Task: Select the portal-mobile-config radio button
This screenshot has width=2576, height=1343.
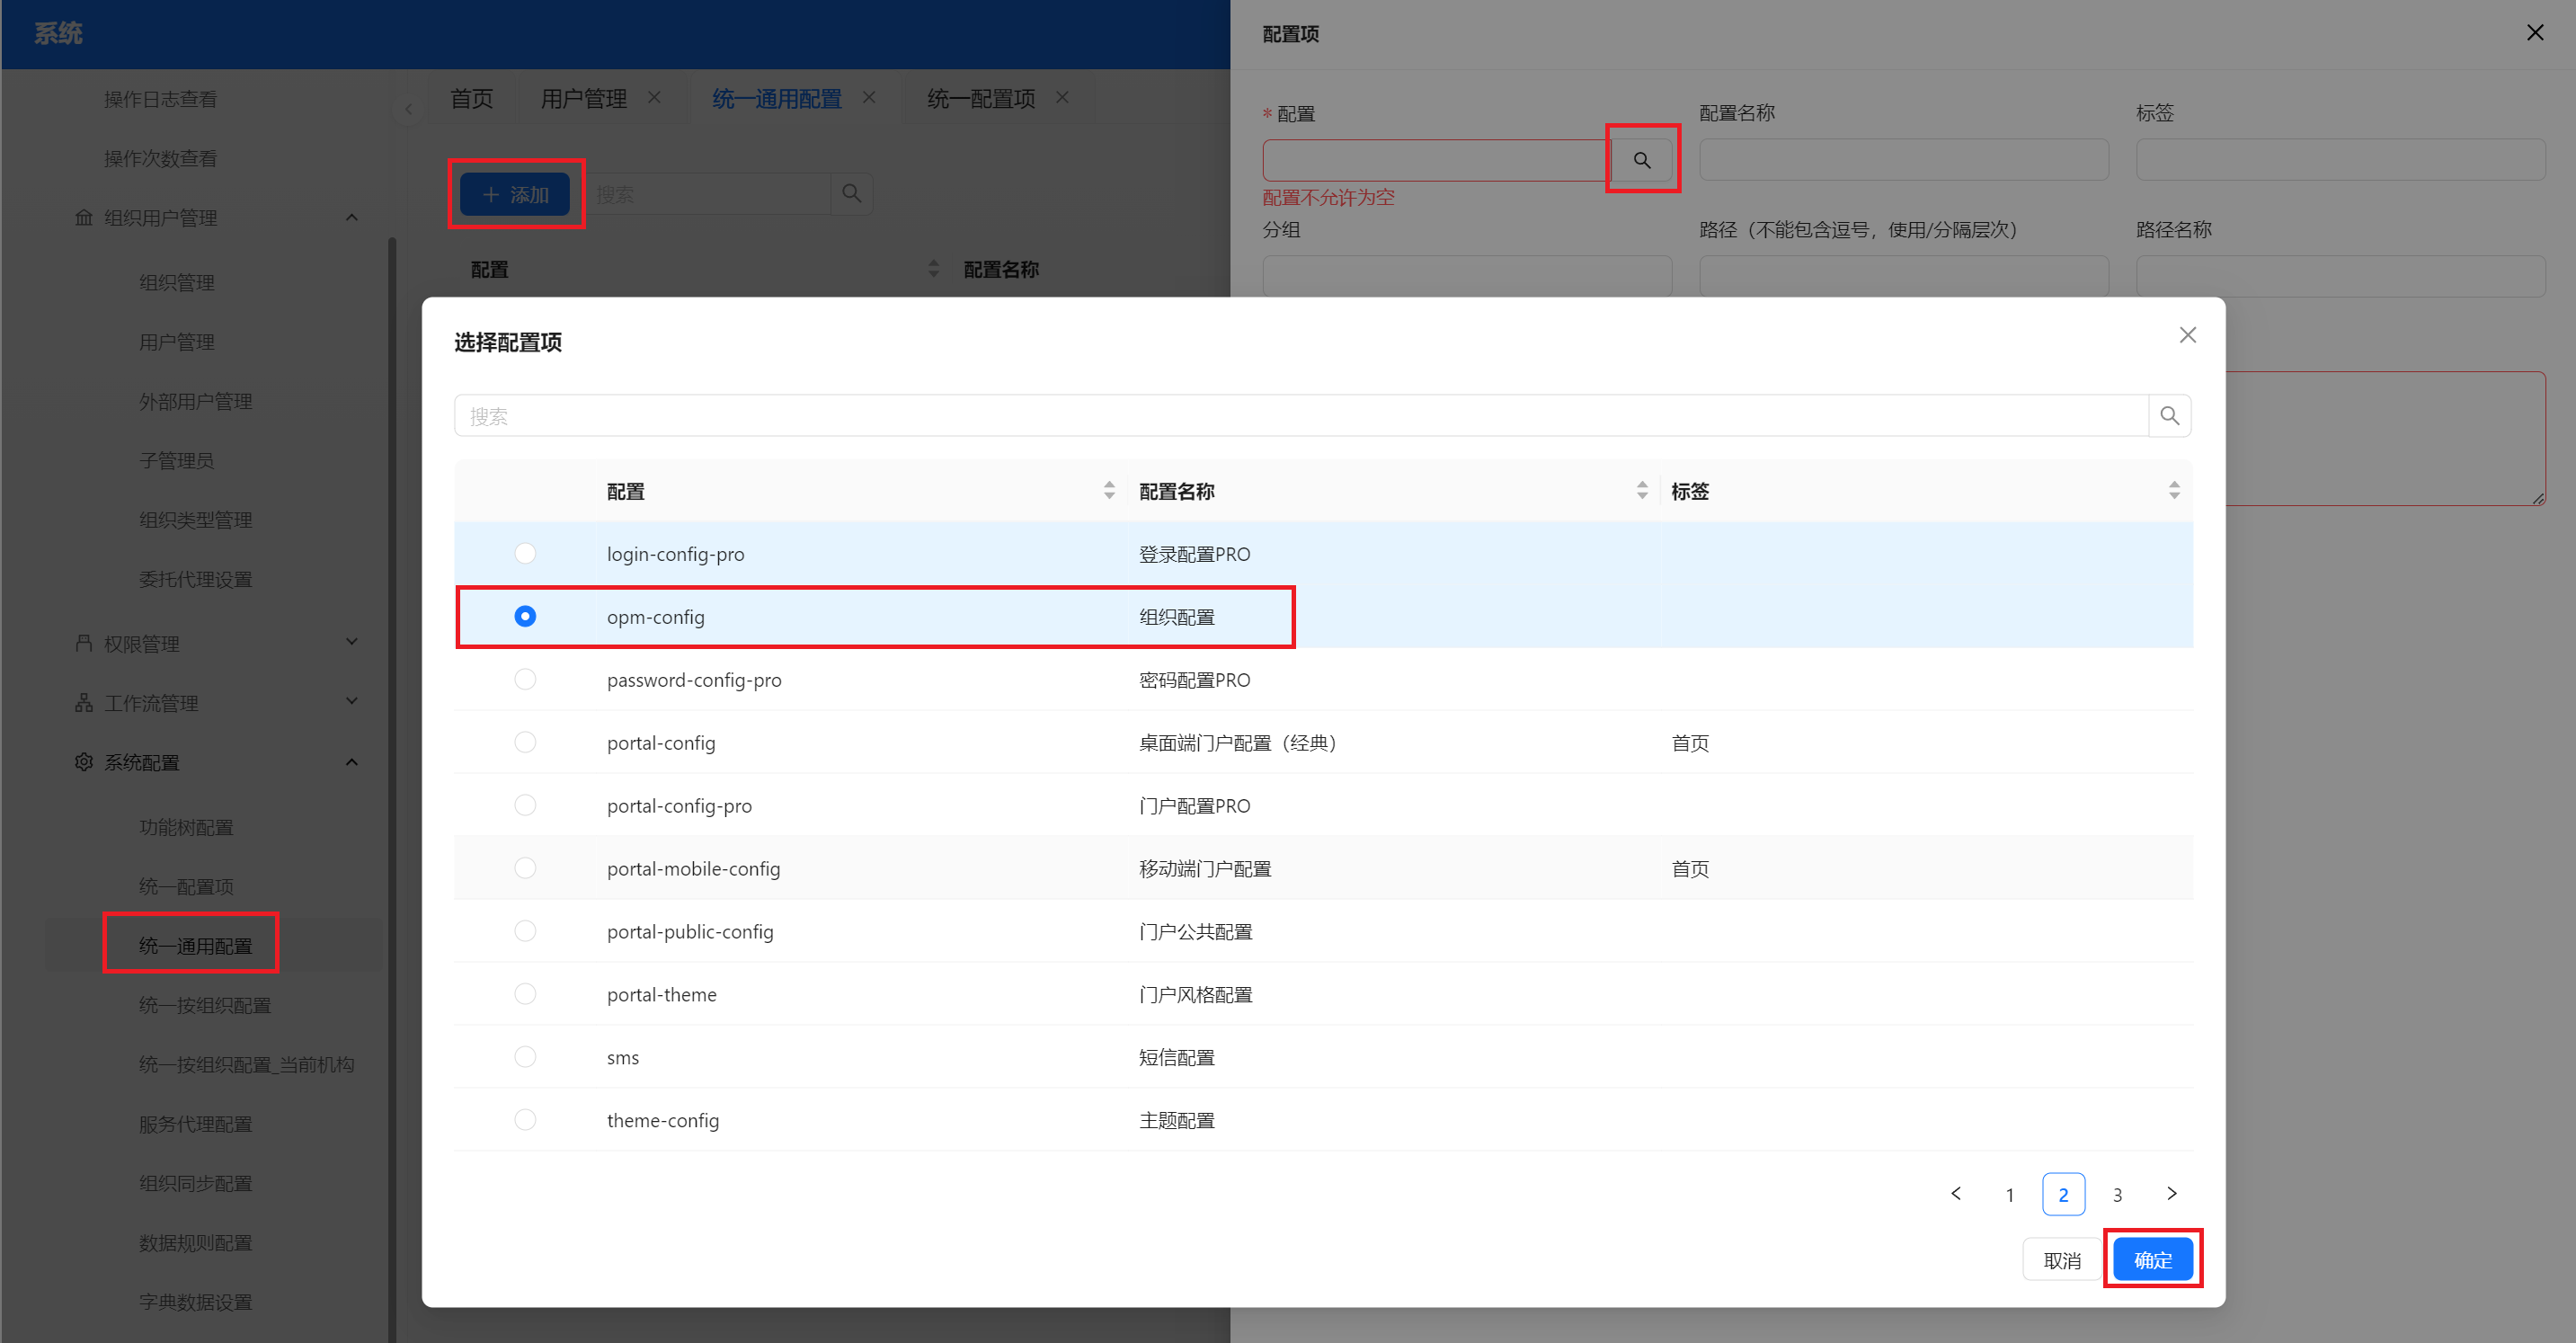Action: (x=525, y=868)
